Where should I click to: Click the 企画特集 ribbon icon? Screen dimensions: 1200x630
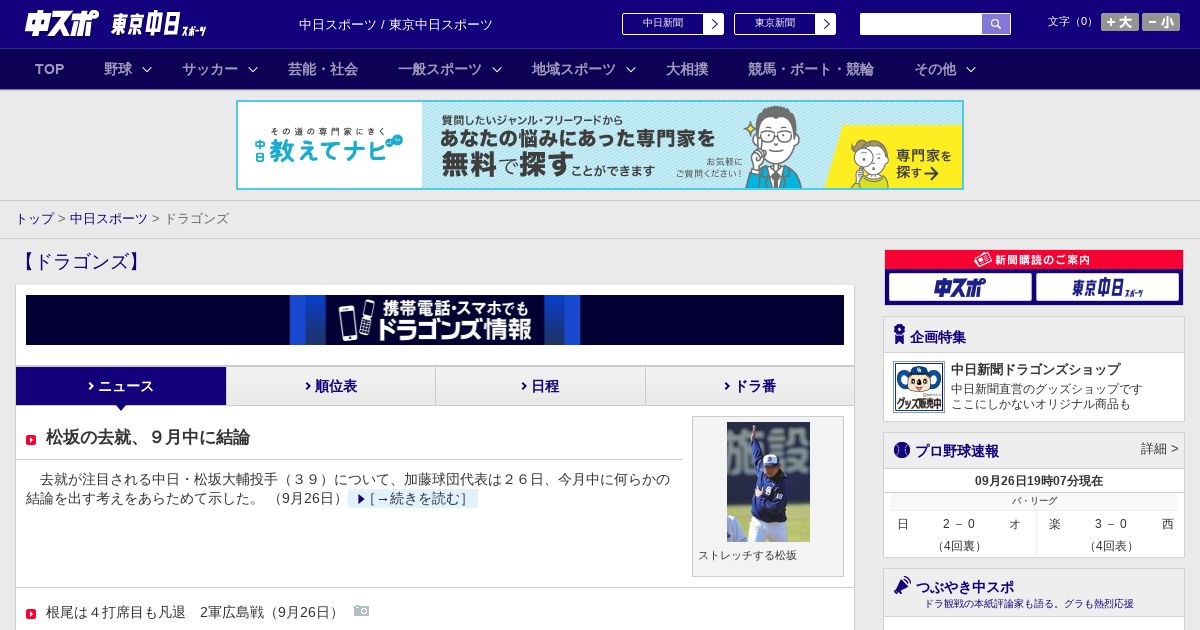click(899, 335)
